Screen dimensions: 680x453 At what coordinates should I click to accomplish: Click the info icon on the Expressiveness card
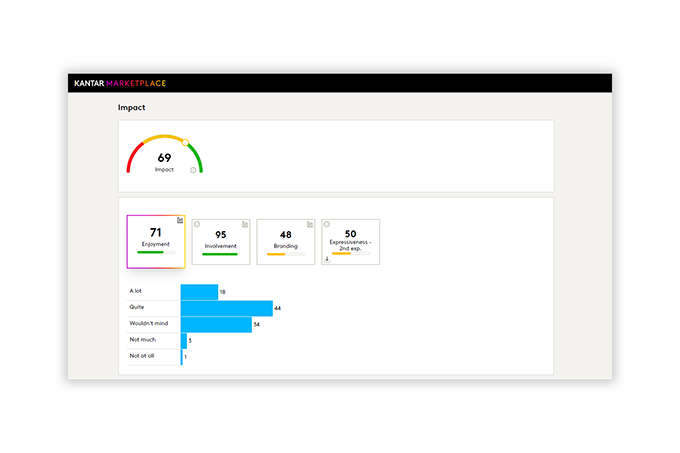tap(327, 224)
